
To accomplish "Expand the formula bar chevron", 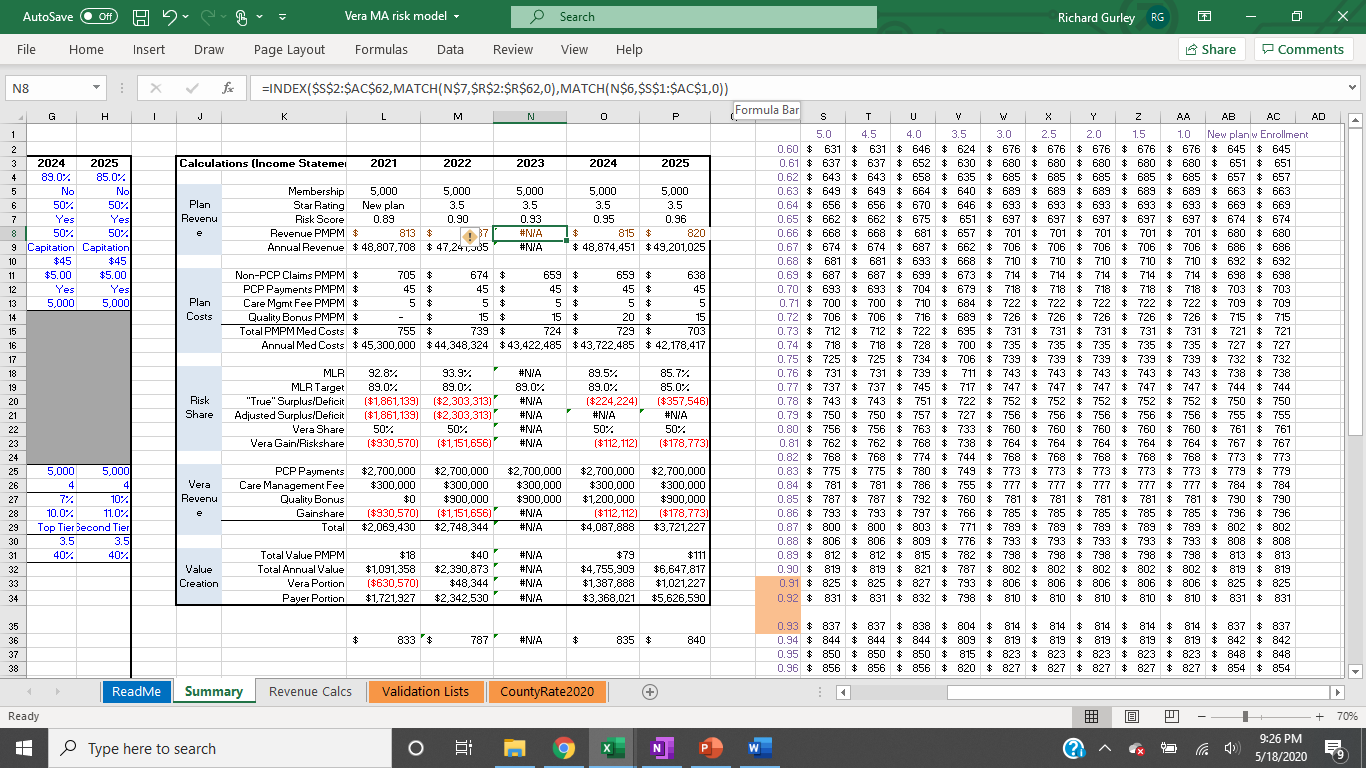I will [x=1353, y=88].
